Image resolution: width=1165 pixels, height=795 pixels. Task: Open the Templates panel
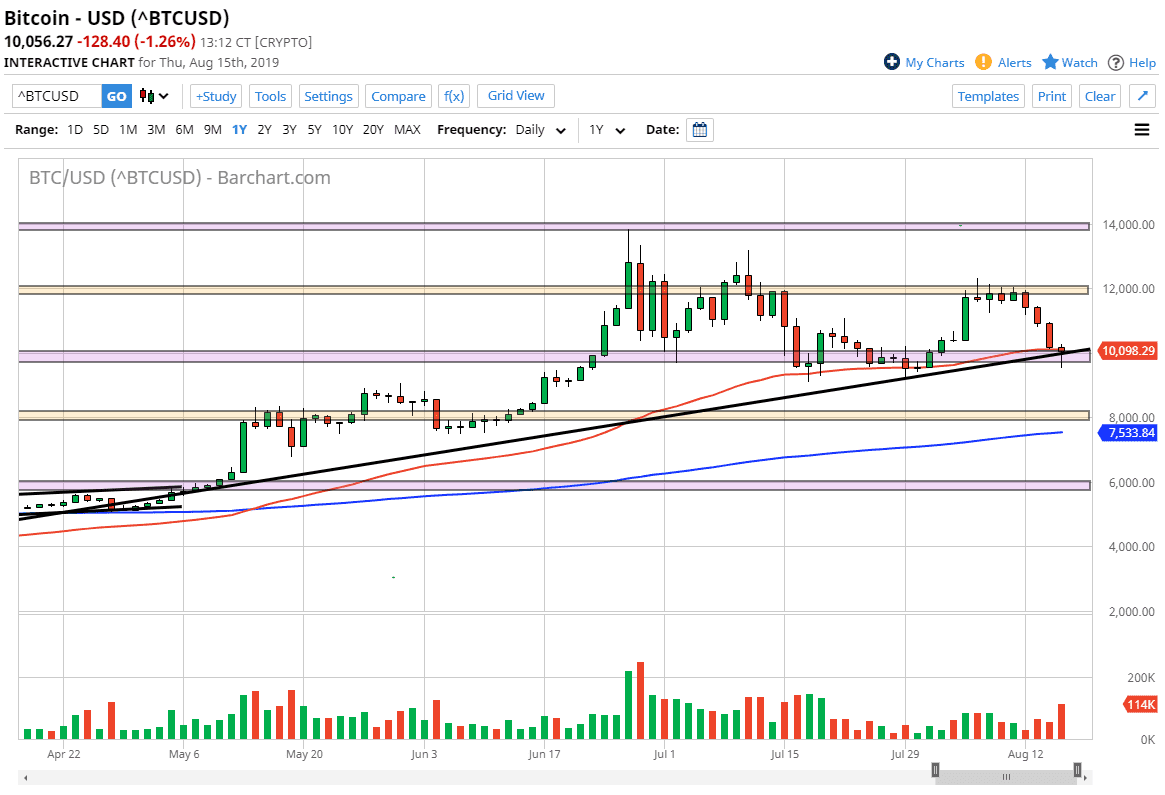click(988, 96)
